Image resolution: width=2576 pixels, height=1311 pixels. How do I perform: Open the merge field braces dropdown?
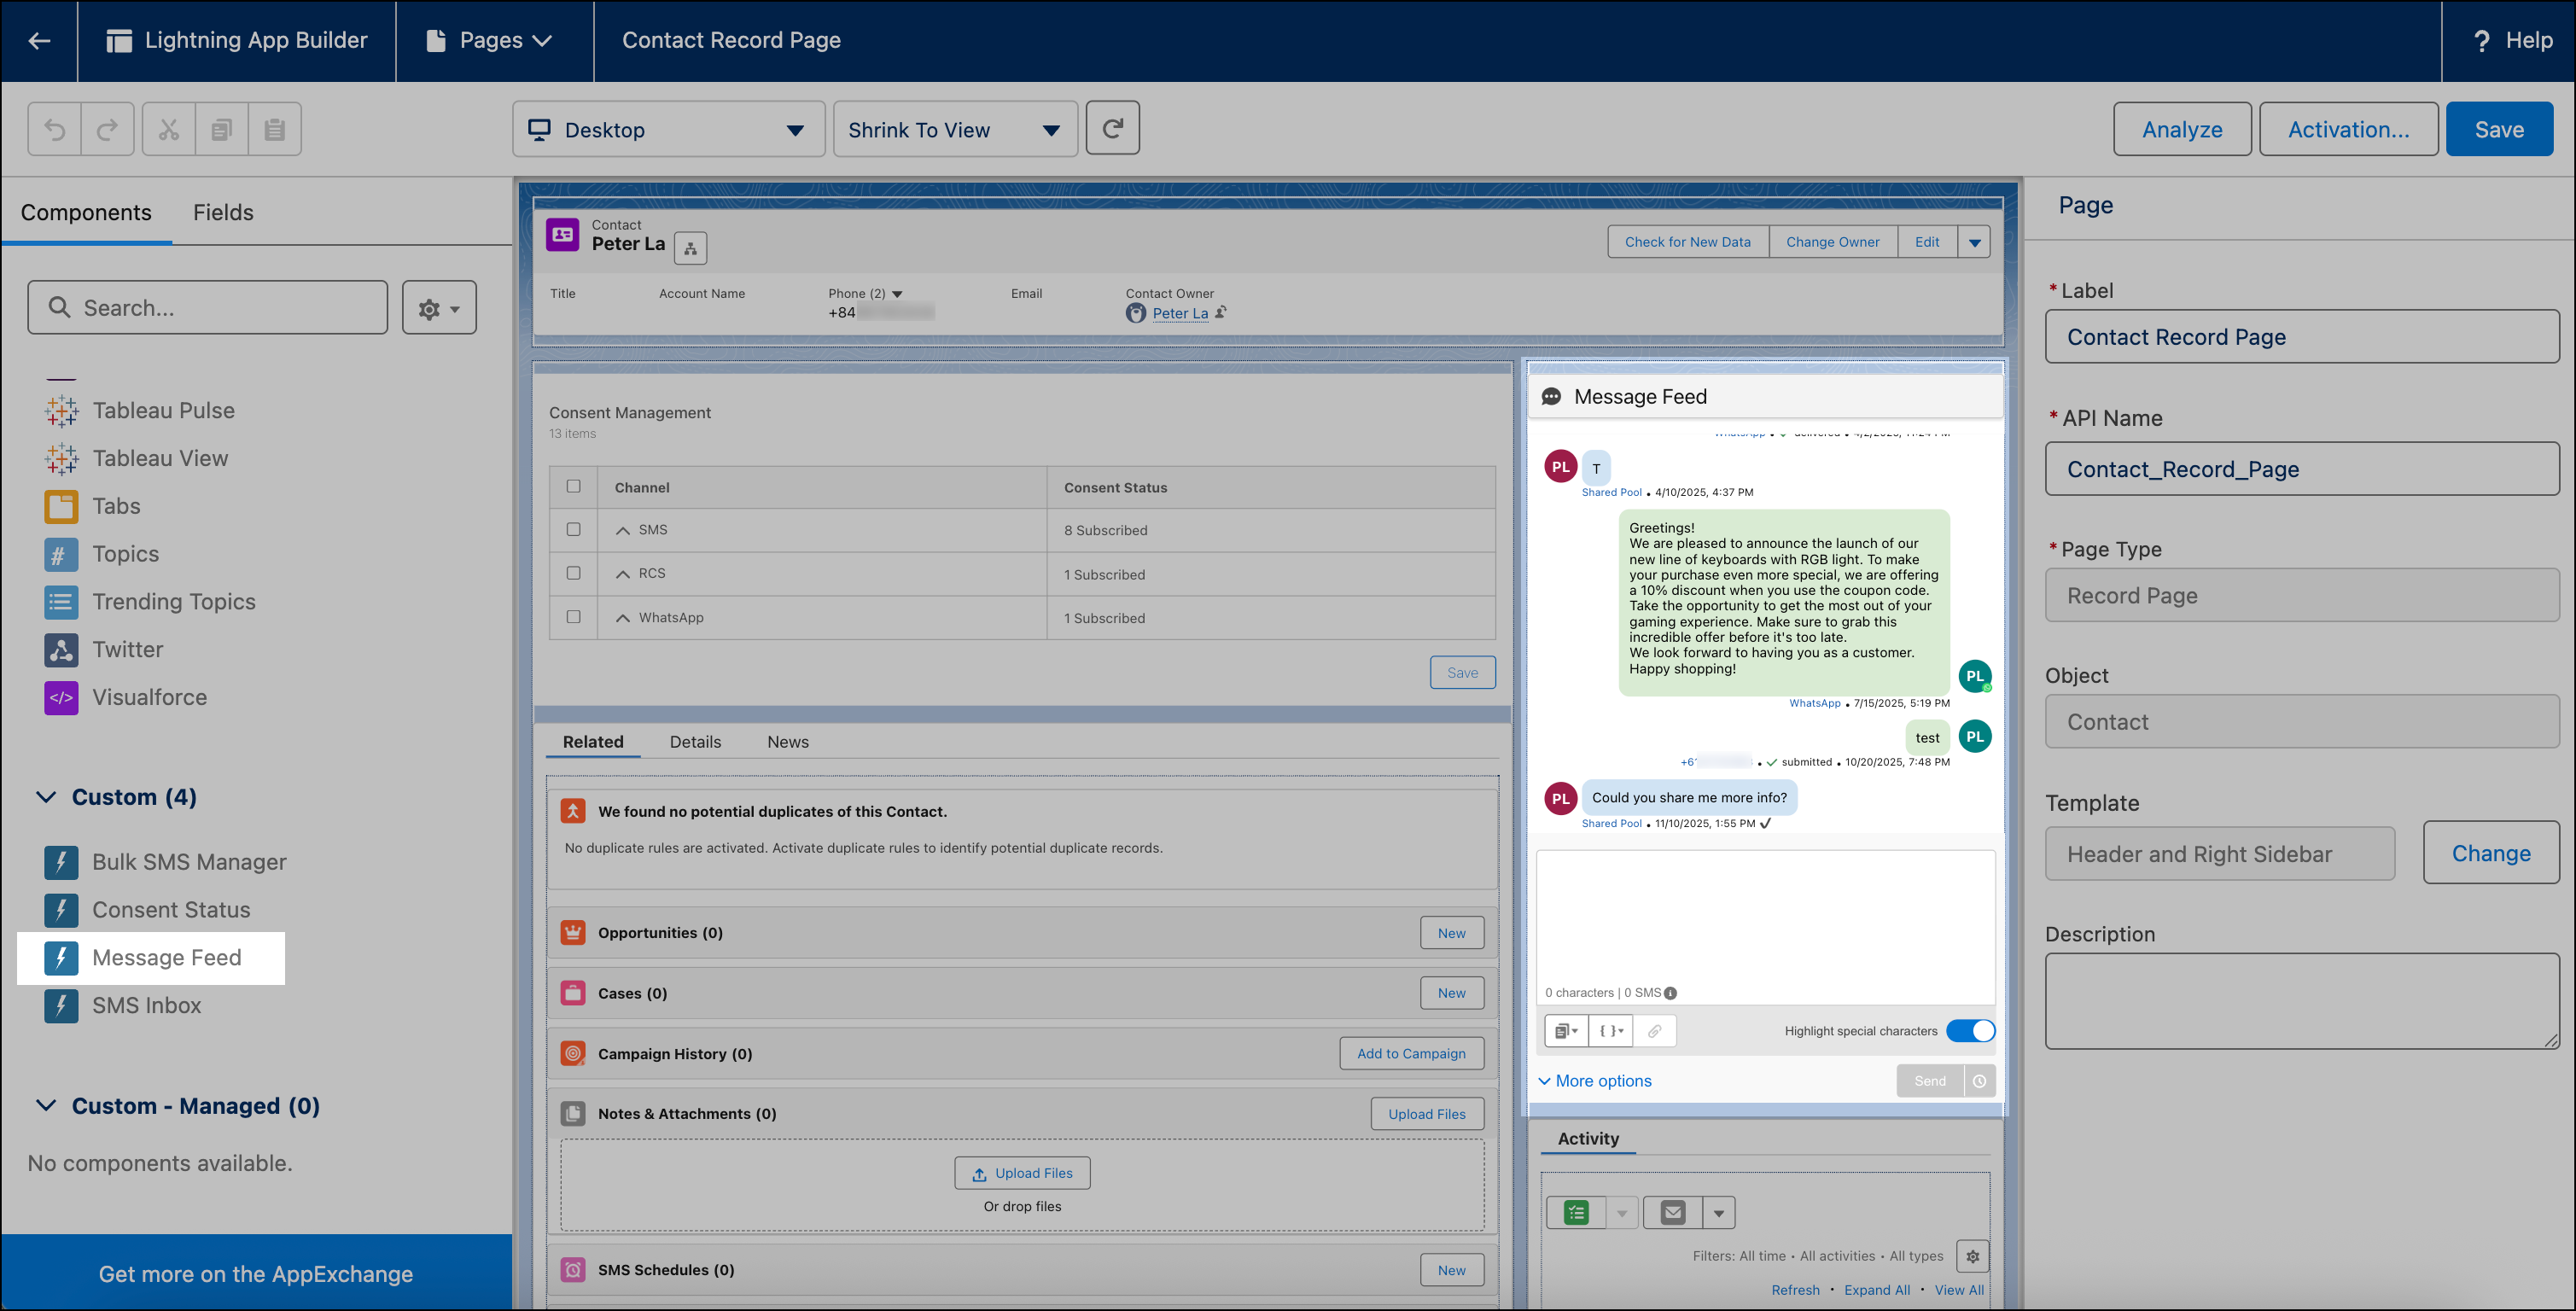[x=1611, y=1031]
